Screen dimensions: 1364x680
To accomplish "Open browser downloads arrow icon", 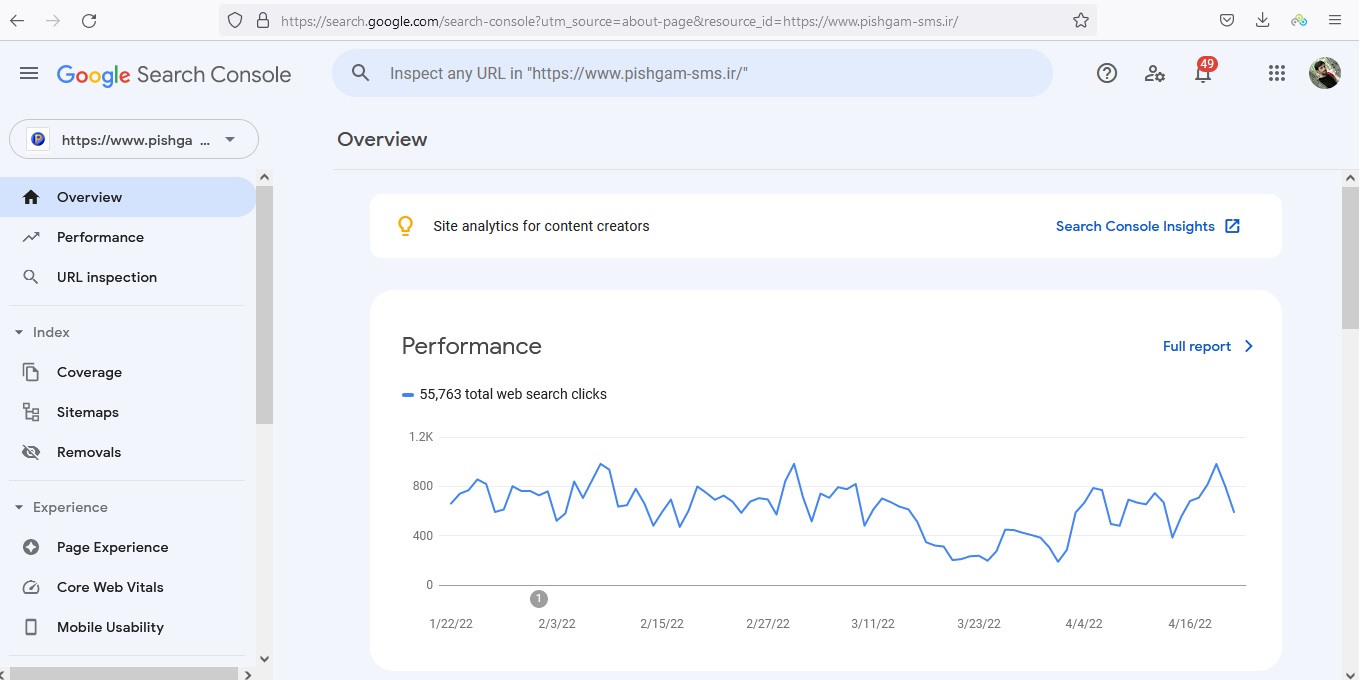I will pyautogui.click(x=1262, y=20).
